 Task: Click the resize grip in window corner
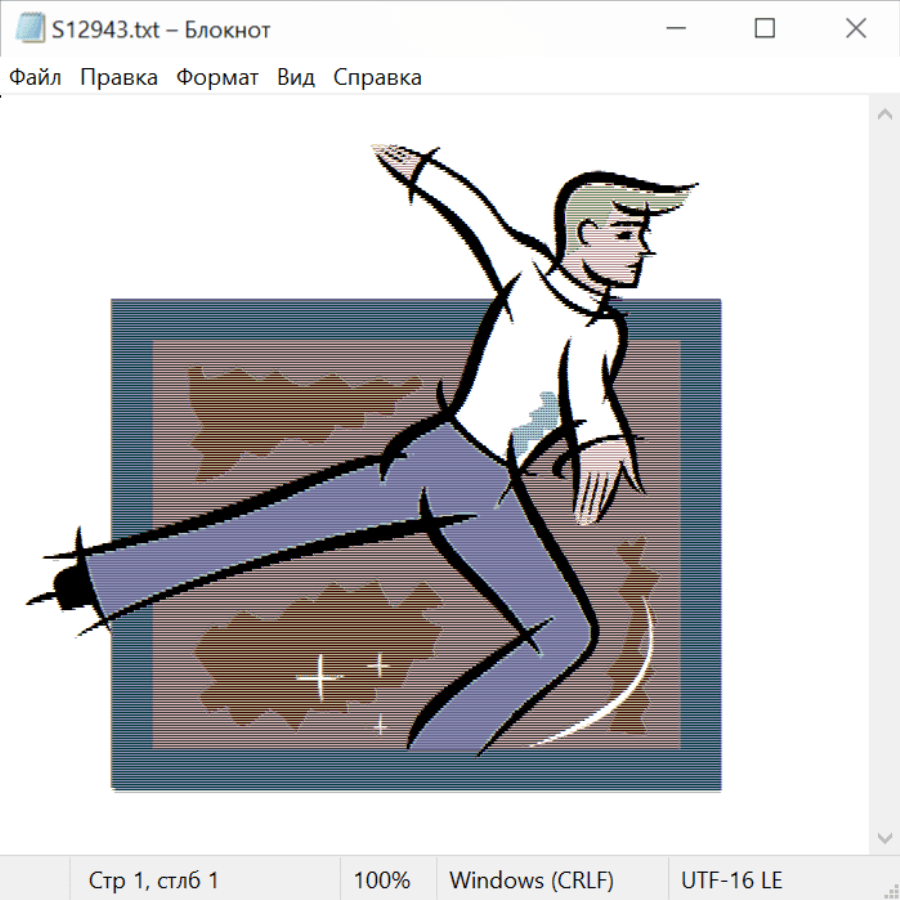coord(891,891)
